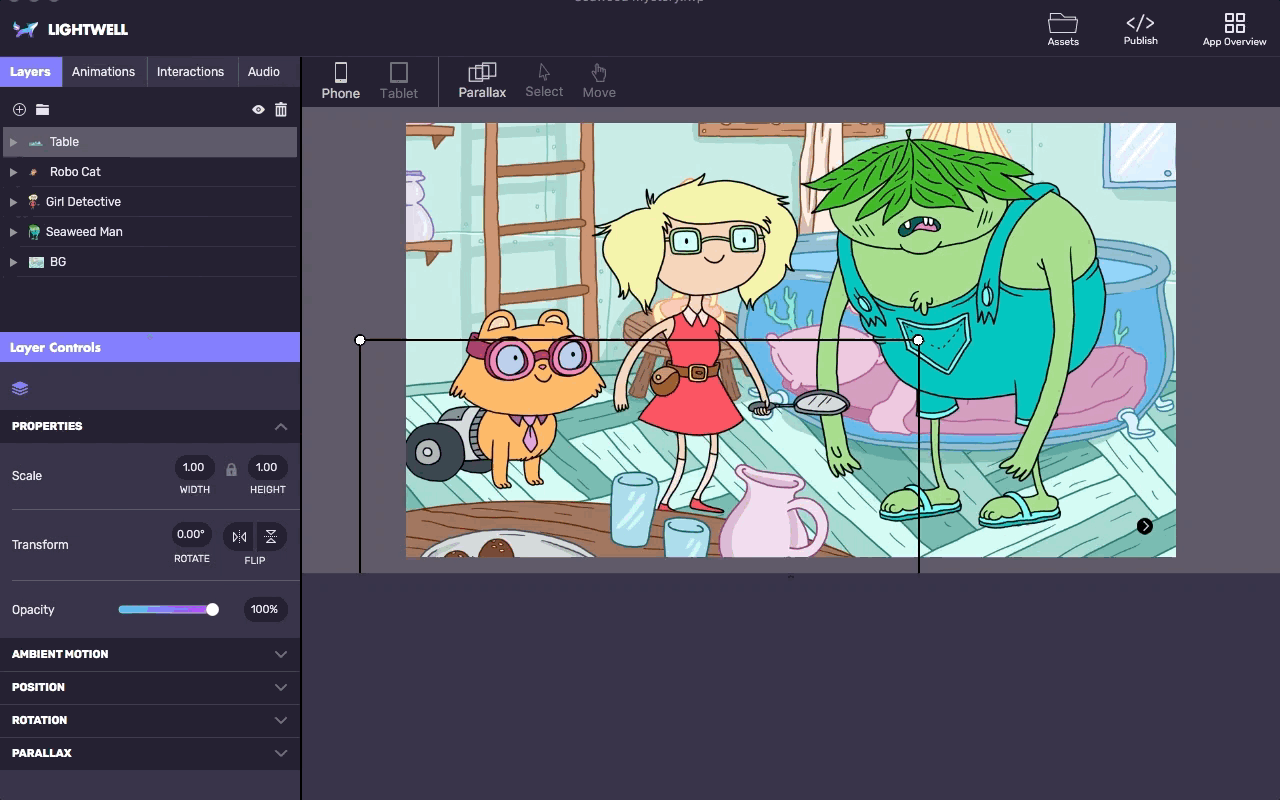Click the BG thumbnail icon
Image resolution: width=1280 pixels, height=800 pixels.
[36, 262]
